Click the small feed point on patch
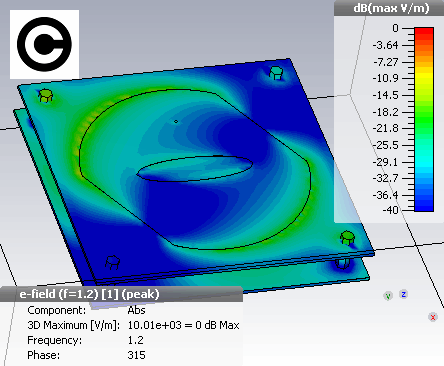Screen dimensions: 444x366 [176, 122]
